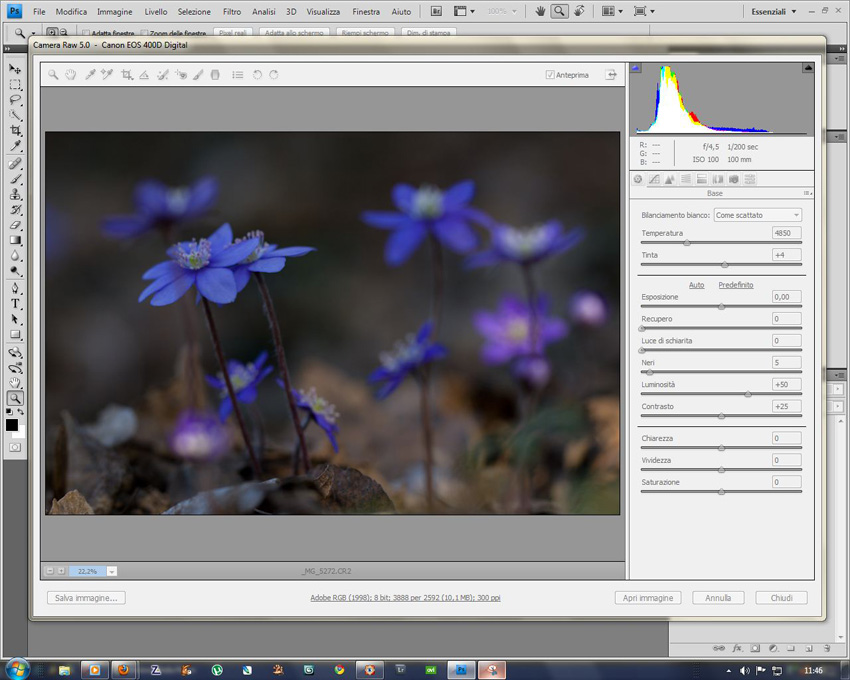Toggle shadow clipping warning in histogram
The width and height of the screenshot is (850, 680).
636,68
